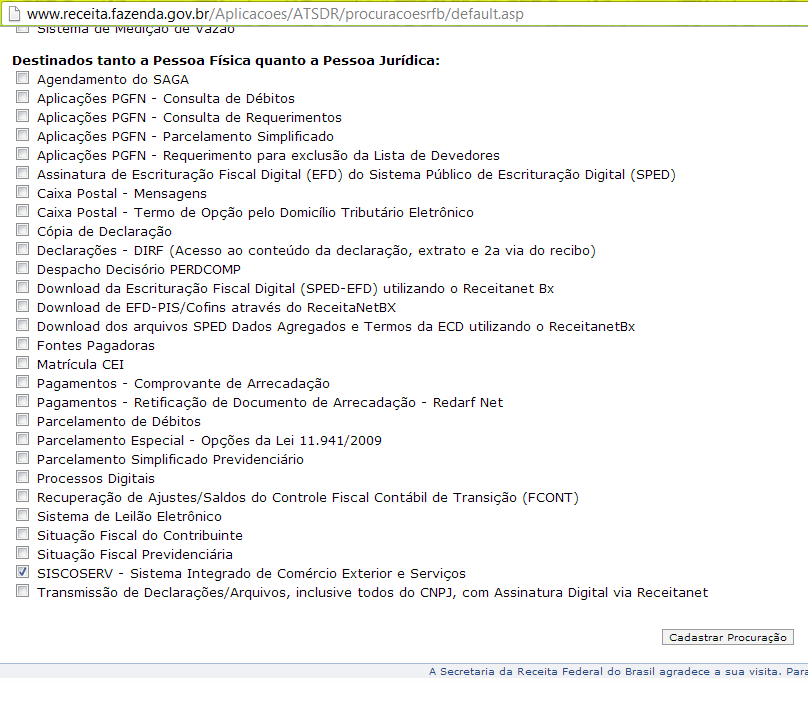Tick Parcelamento Simplificado Previdenciário checkbox

22,458
